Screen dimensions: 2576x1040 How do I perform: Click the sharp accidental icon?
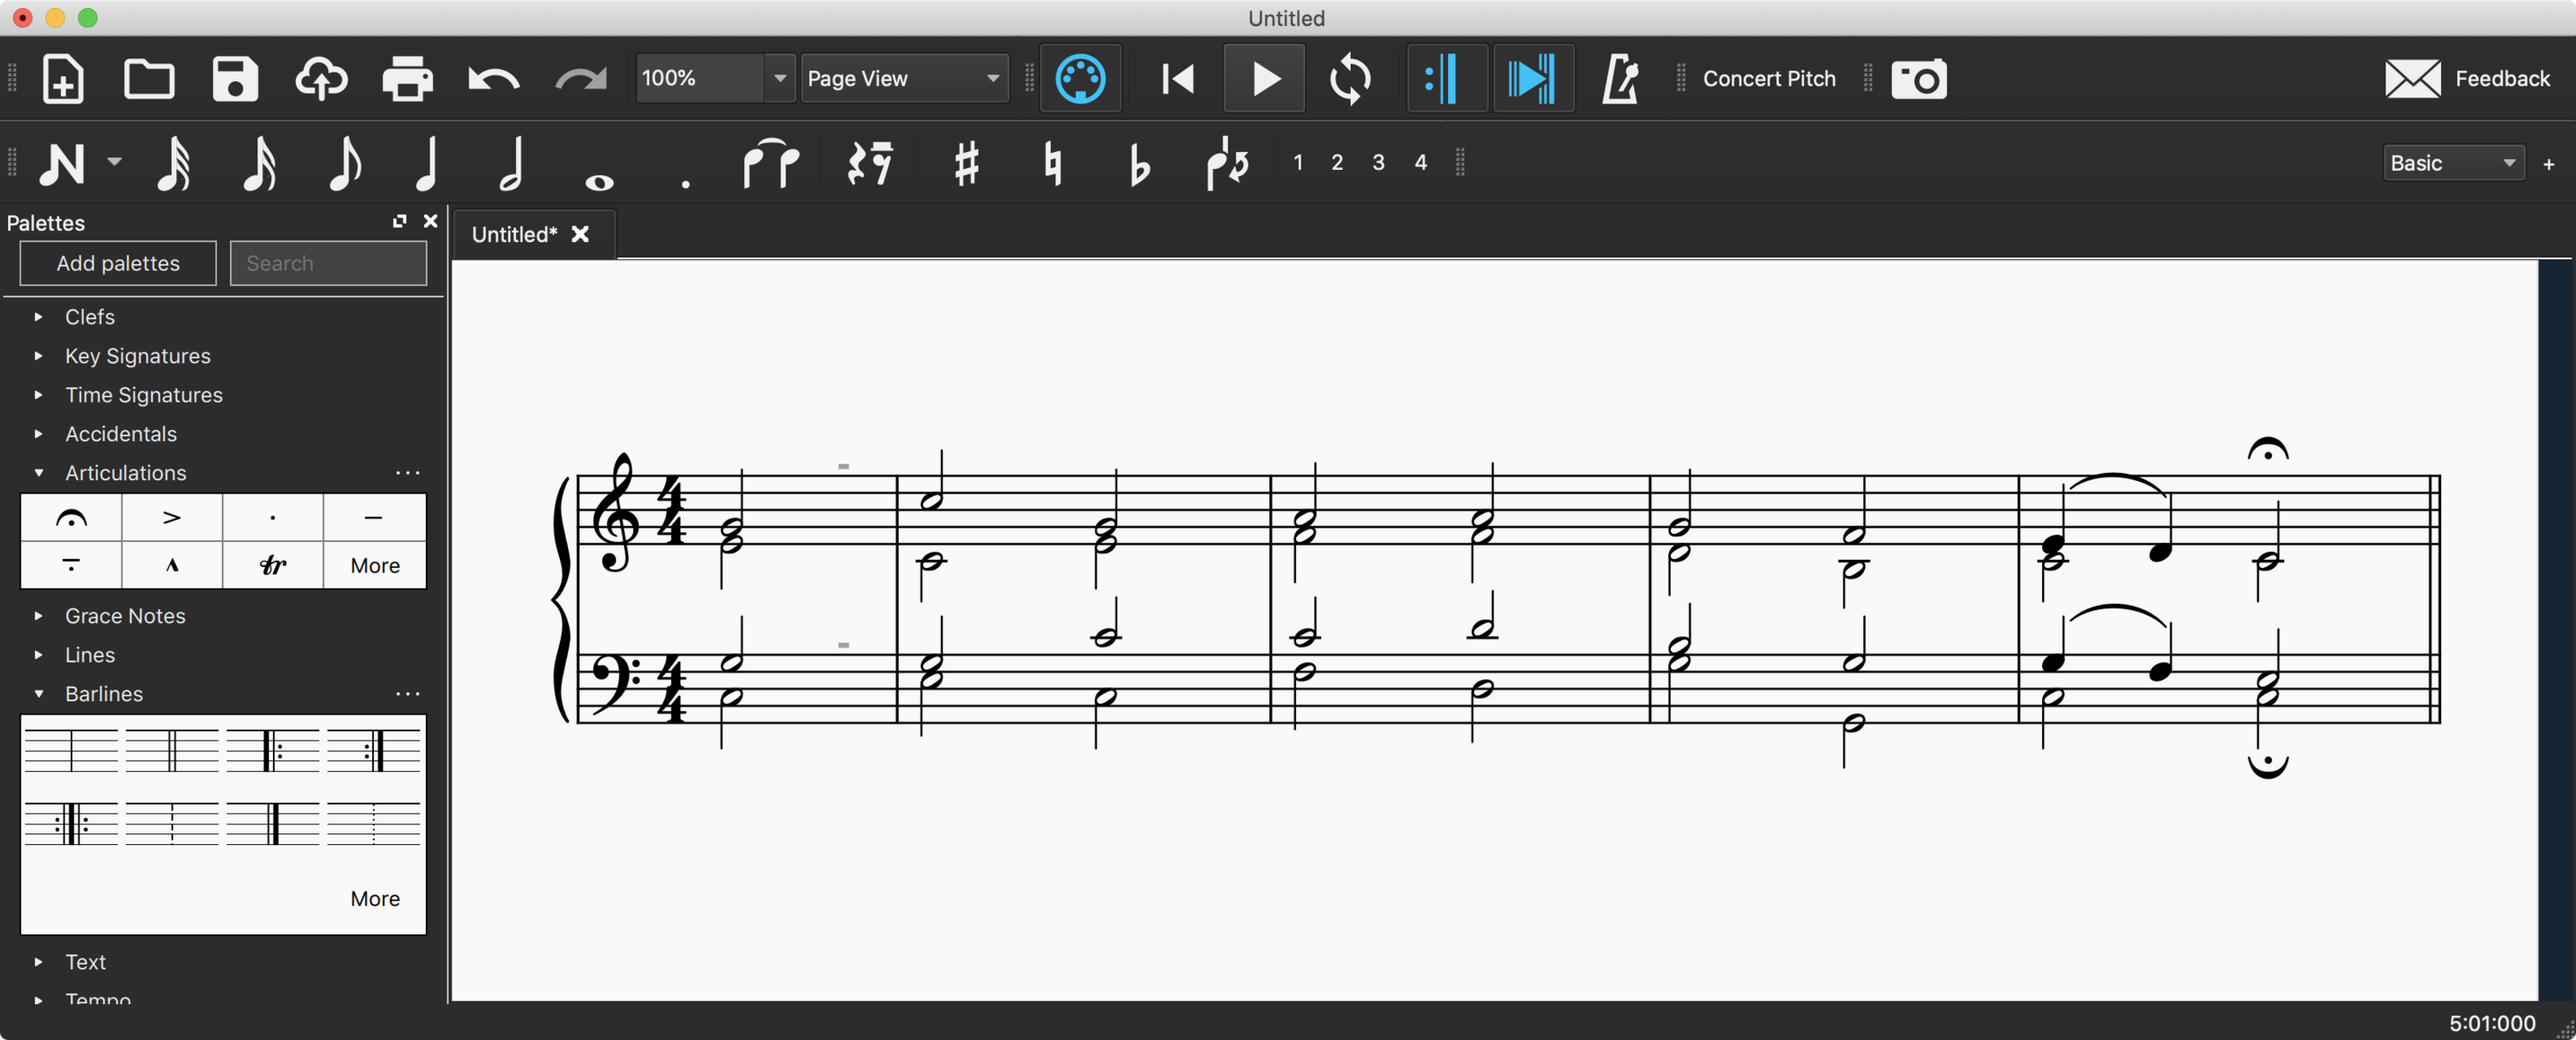pyautogui.click(x=966, y=164)
